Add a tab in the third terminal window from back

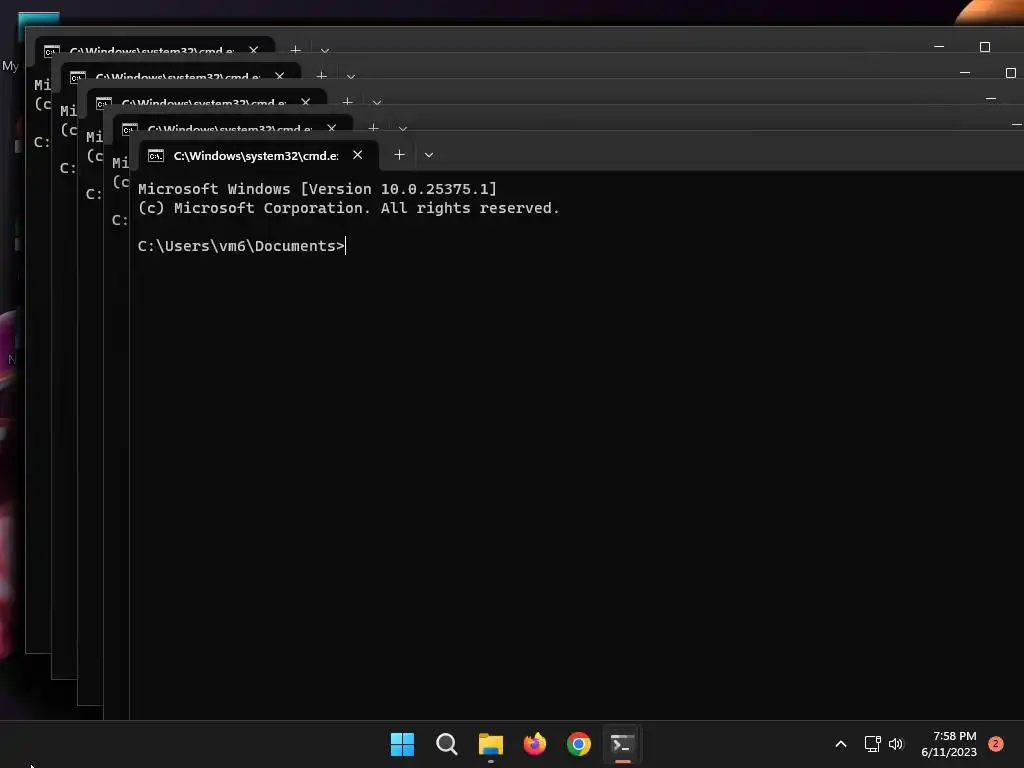(347, 101)
